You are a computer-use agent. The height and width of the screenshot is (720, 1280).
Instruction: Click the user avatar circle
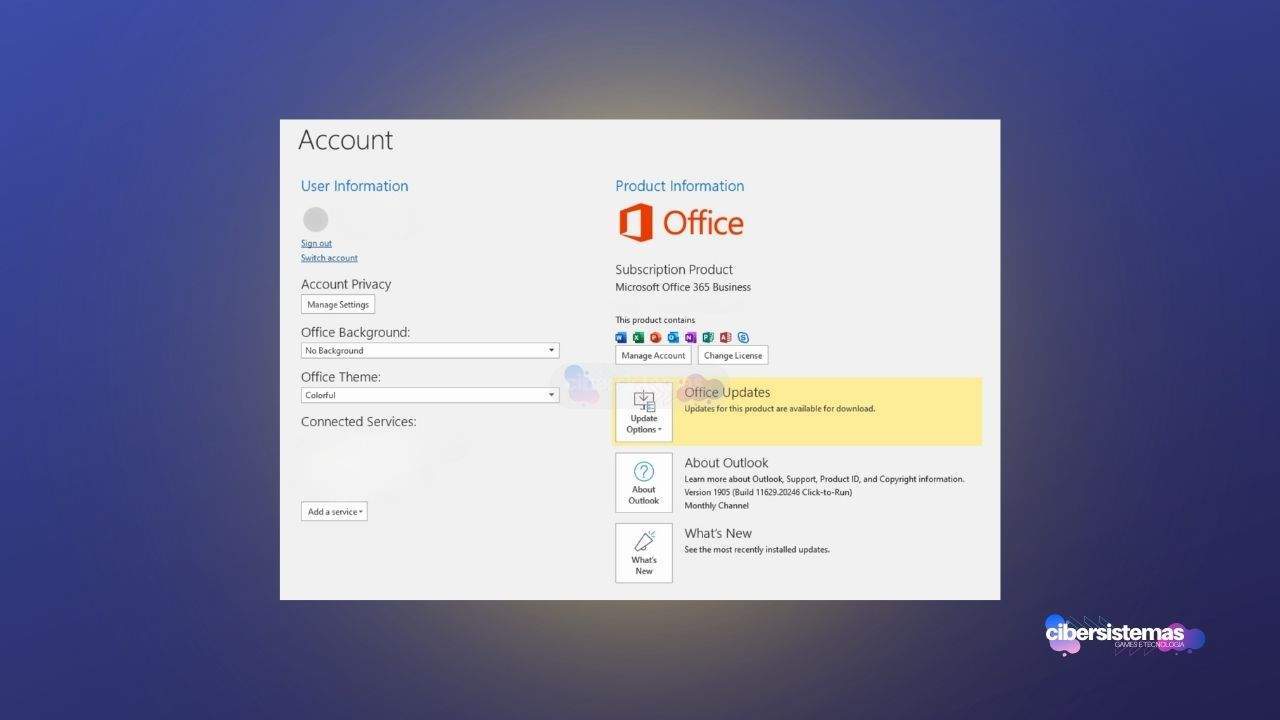pos(315,219)
